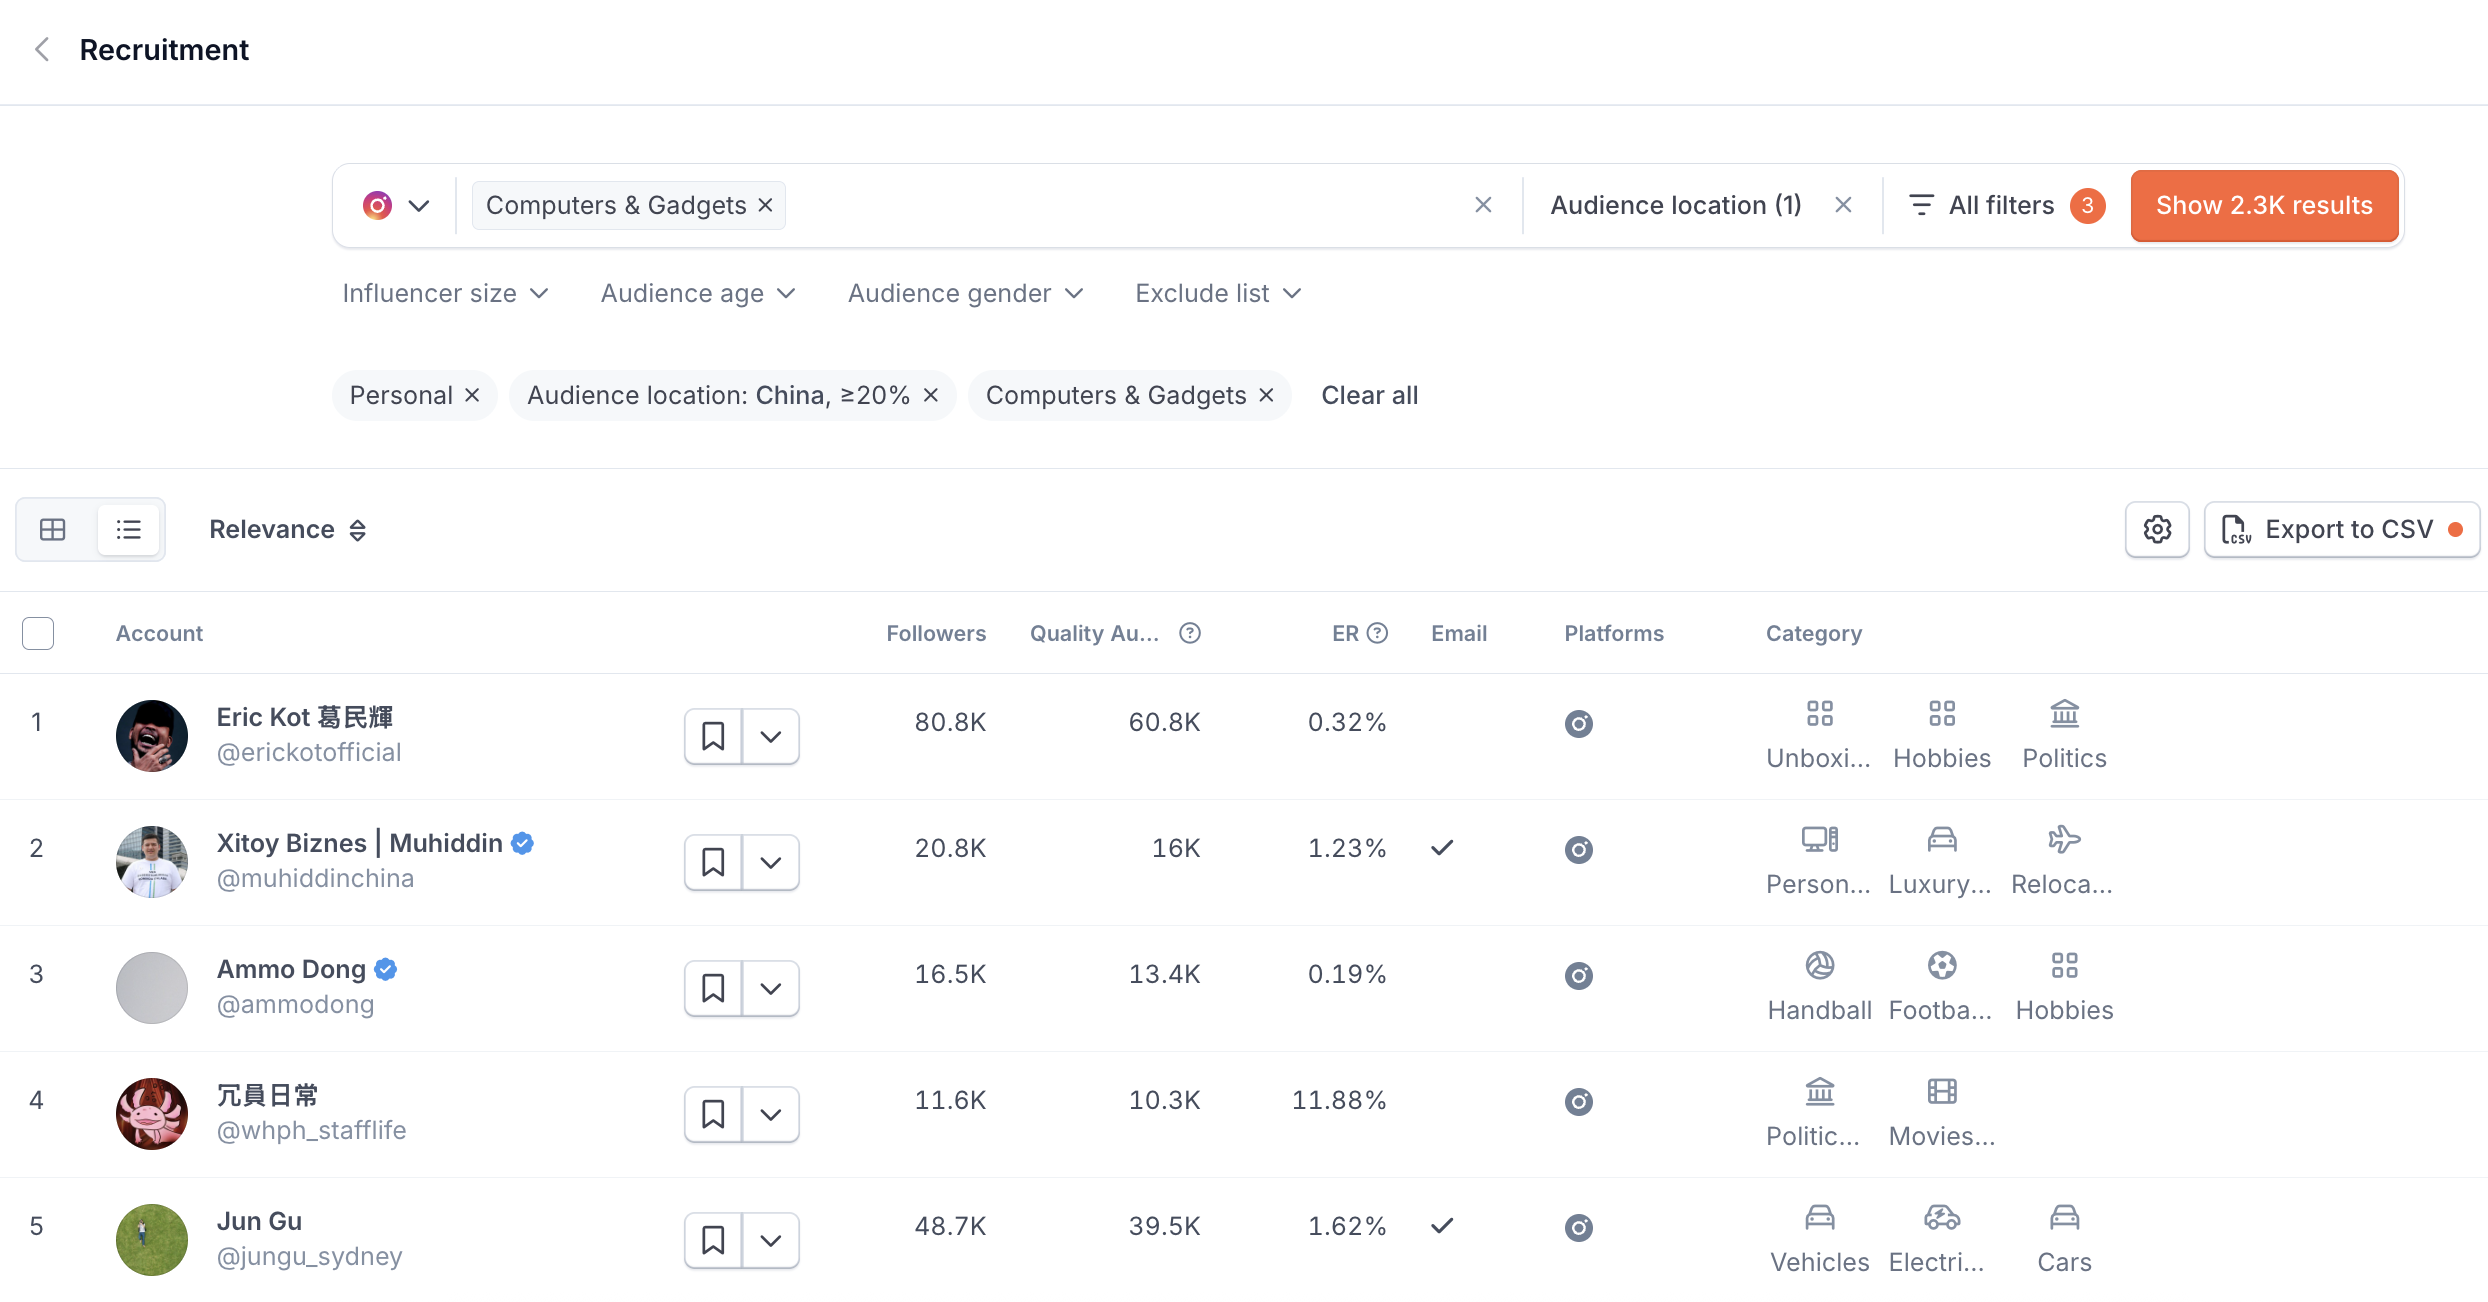Screen dimensions: 2488x1302
Task: Open table settings gear icon
Action: [2157, 530]
